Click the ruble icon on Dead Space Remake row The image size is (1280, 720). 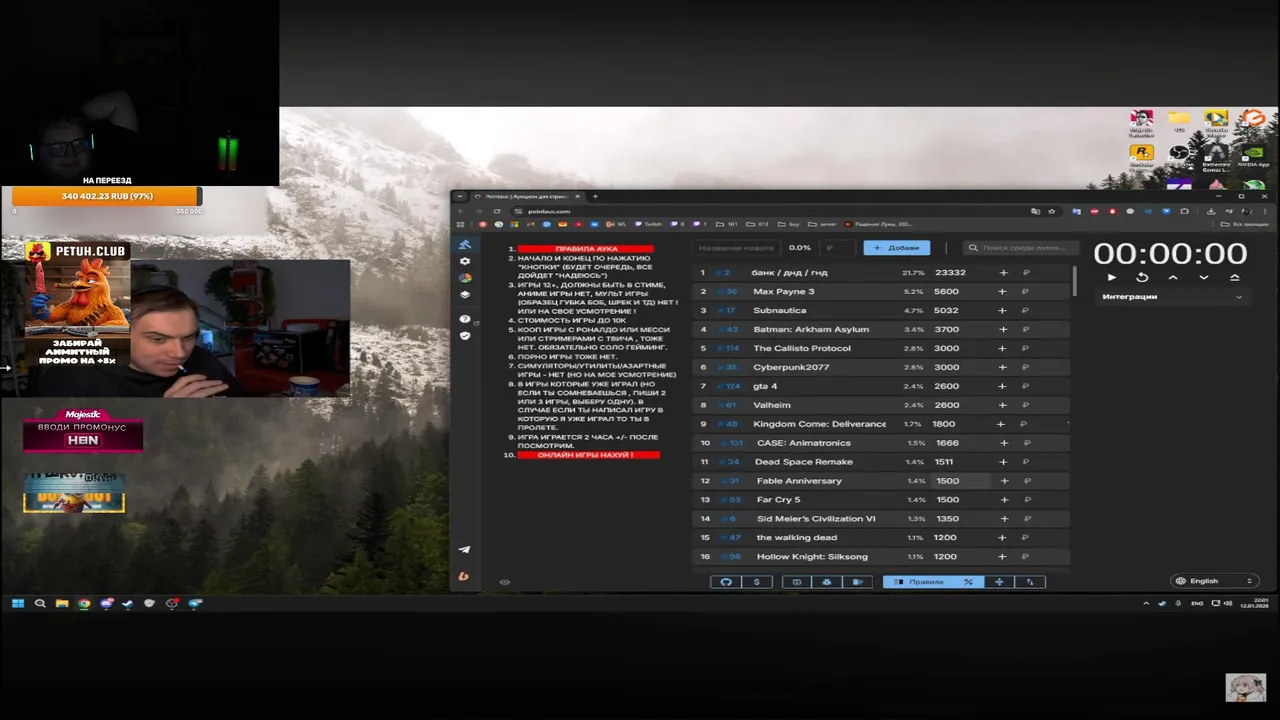(x=1025, y=462)
